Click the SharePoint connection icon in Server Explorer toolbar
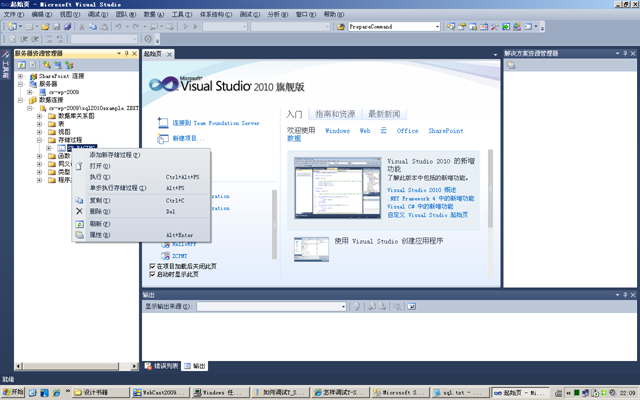Image resolution: width=640 pixels, height=400 pixels. (69, 65)
